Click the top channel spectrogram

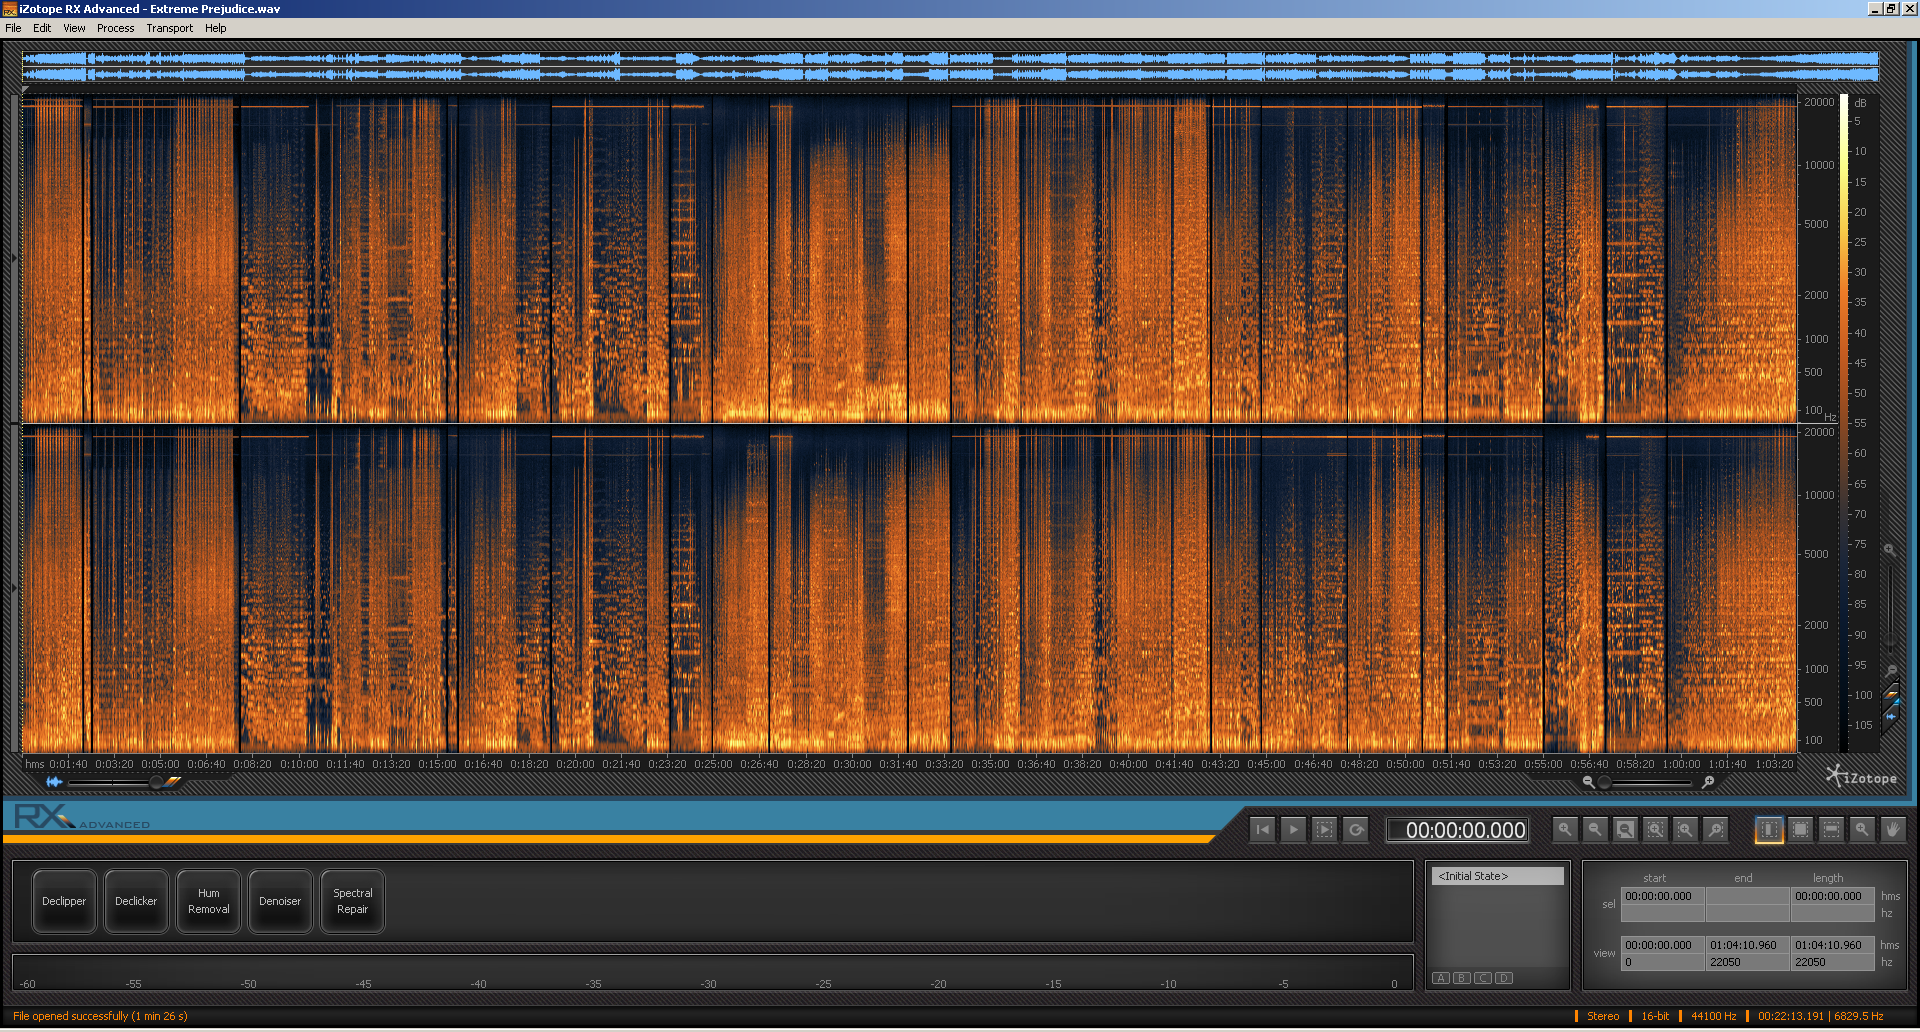tap(909, 259)
